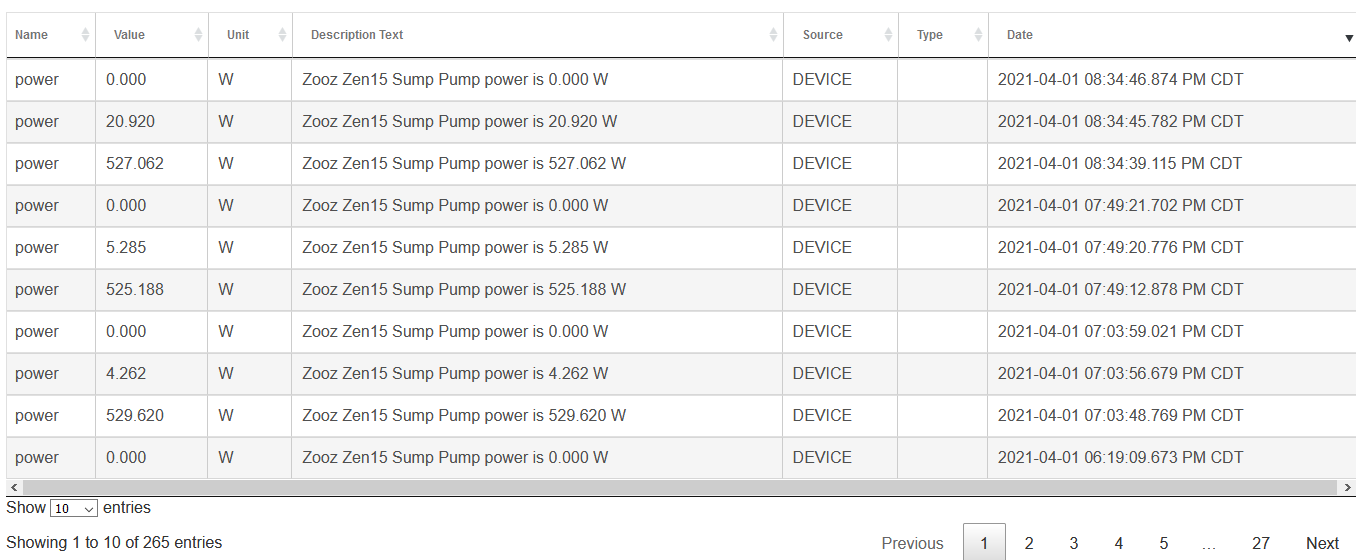Click Description Text column sort arrows
This screenshot has height=560, width=1365.
[x=773, y=35]
